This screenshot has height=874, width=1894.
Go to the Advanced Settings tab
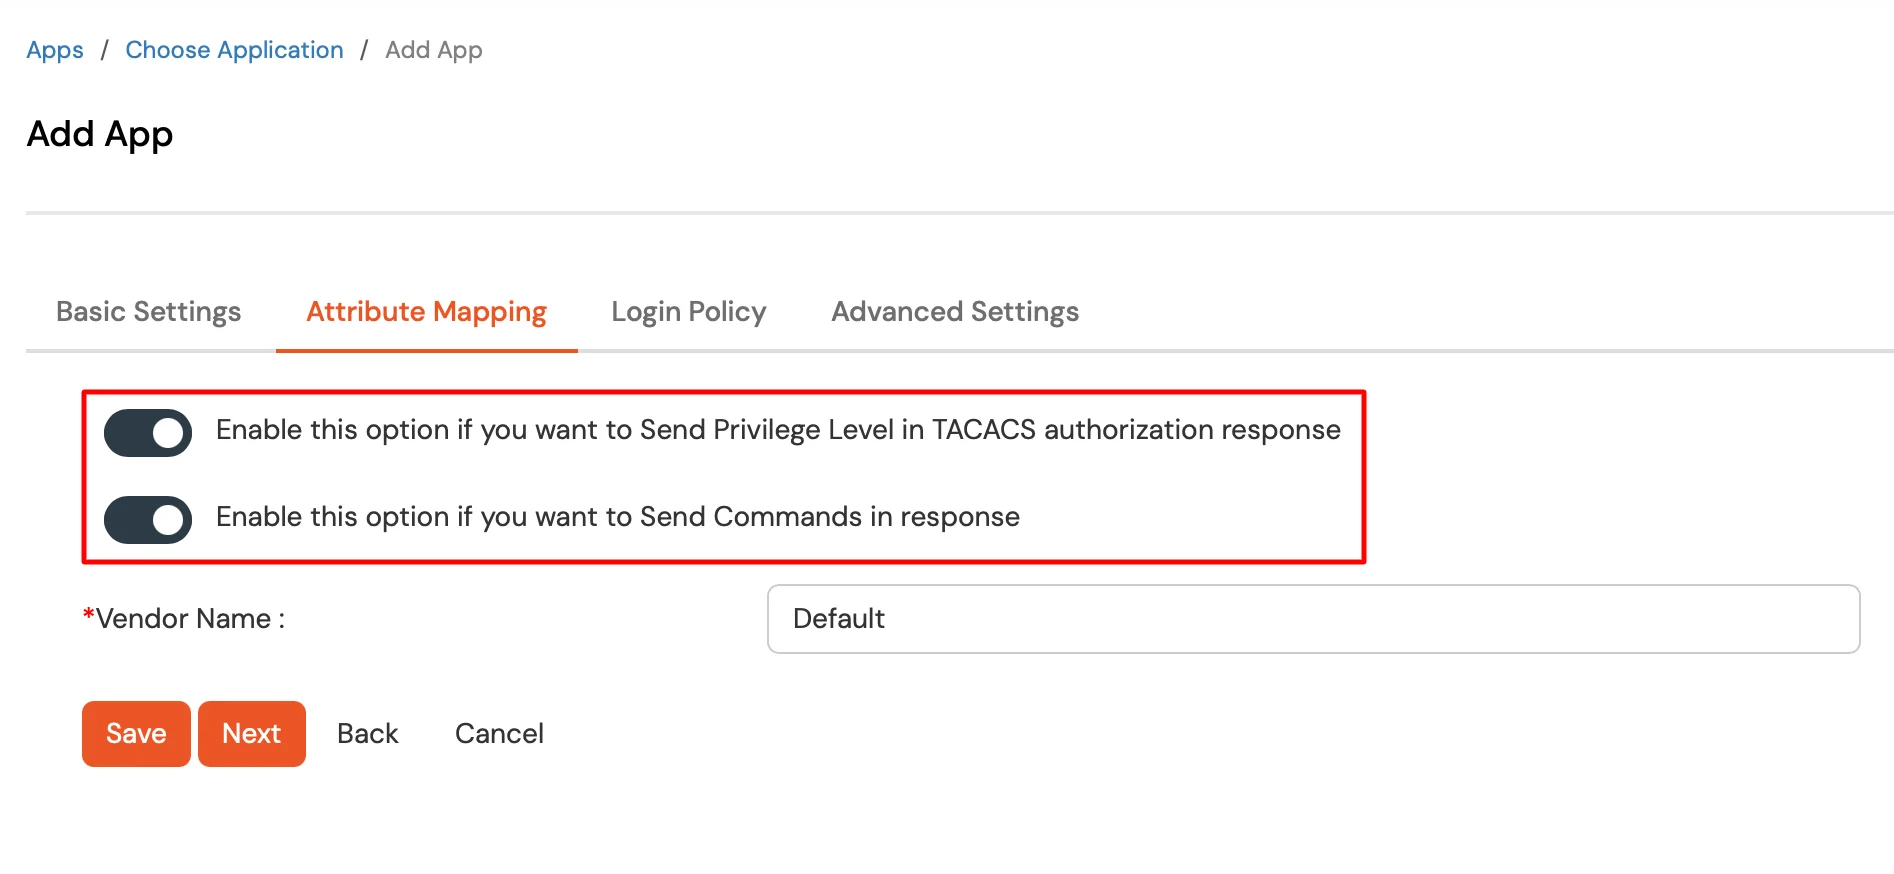pos(954,312)
